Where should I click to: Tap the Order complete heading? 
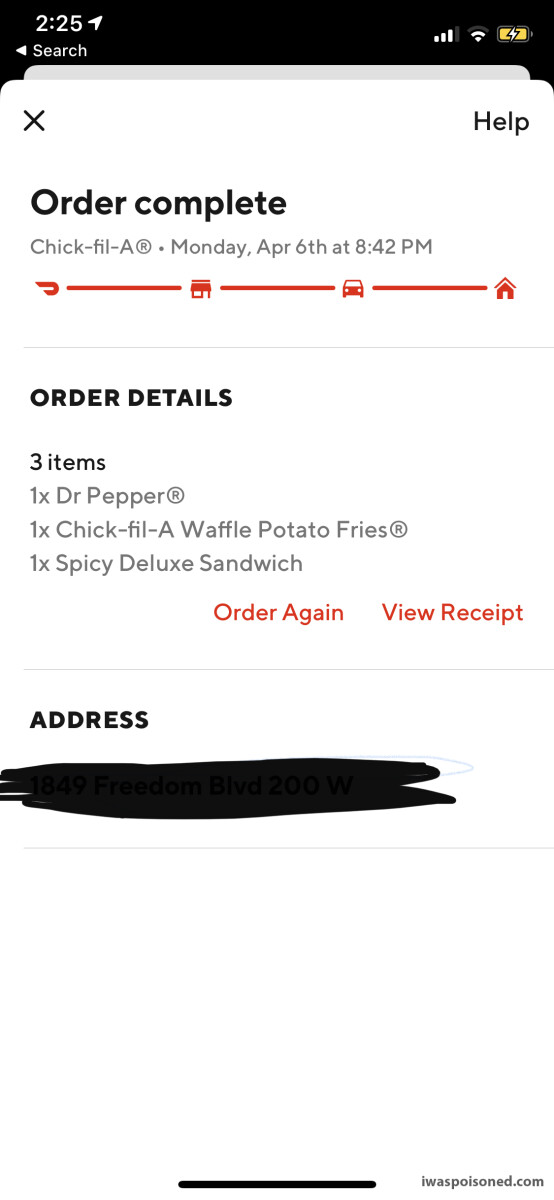pos(159,203)
